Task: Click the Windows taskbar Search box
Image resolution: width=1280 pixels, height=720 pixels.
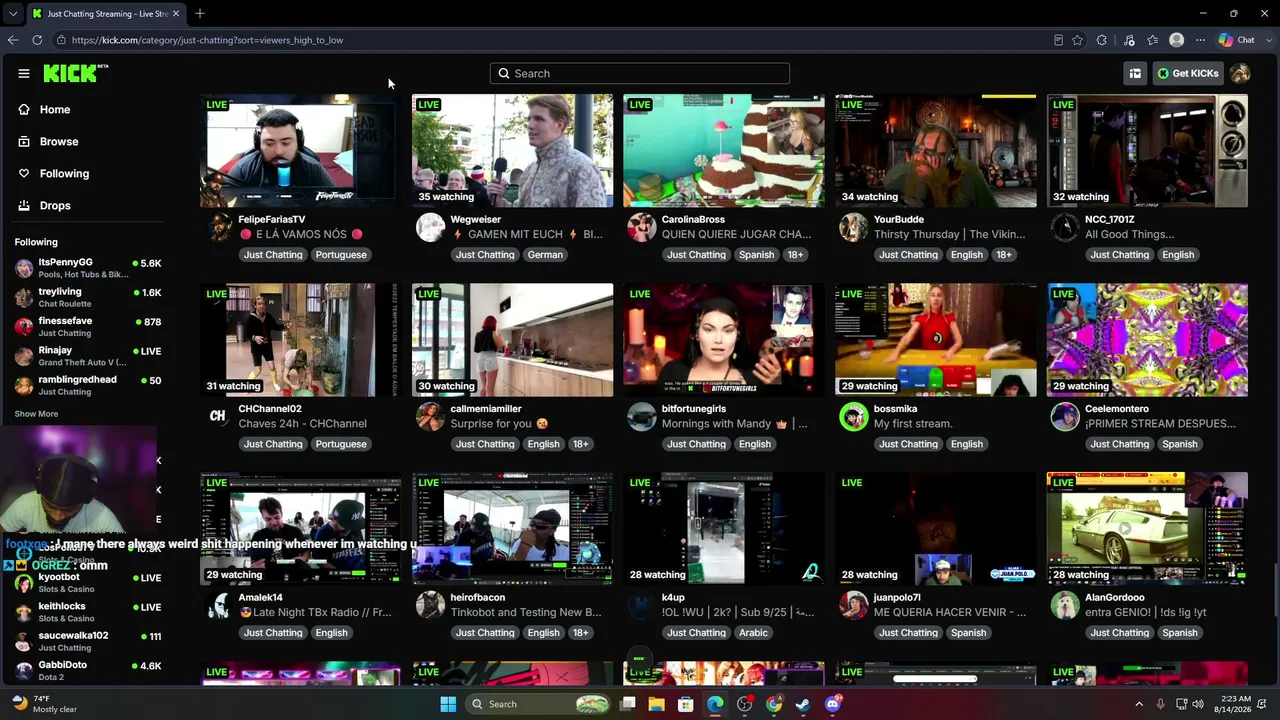Action: (x=540, y=704)
